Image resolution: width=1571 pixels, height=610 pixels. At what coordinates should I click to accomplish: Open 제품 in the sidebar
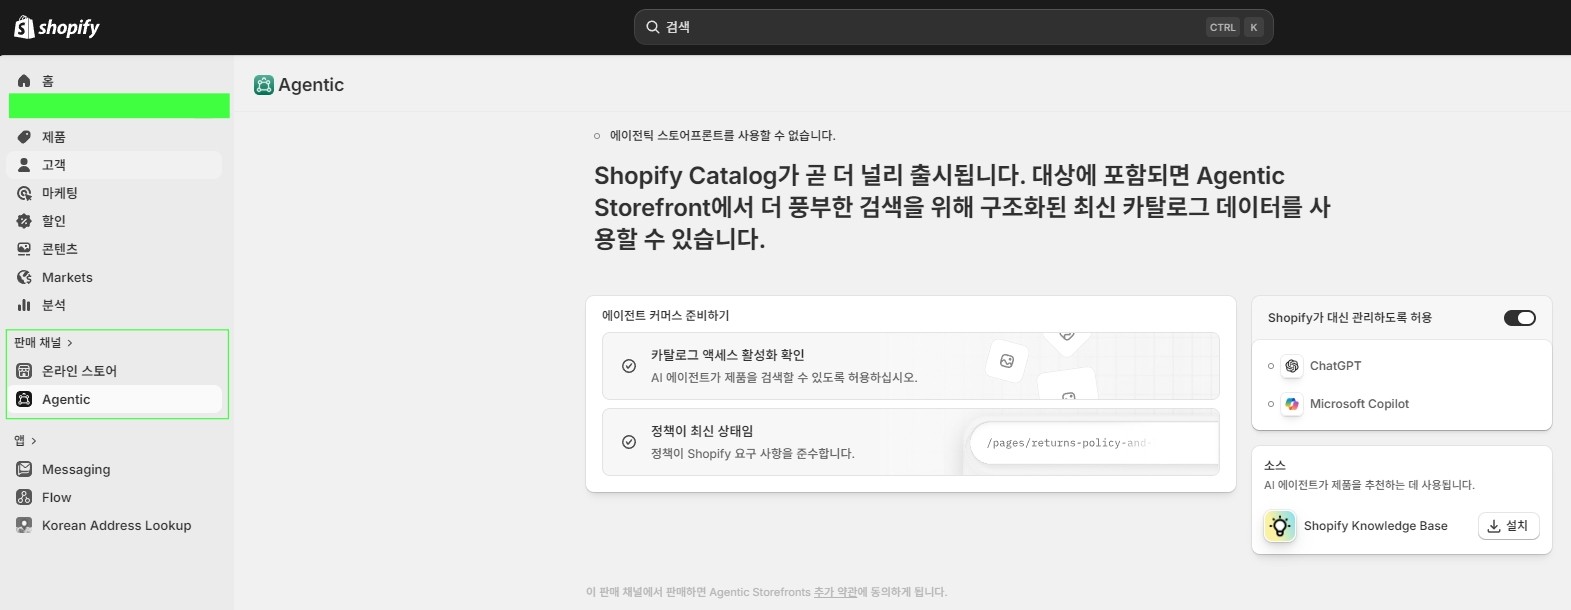click(x=114, y=137)
